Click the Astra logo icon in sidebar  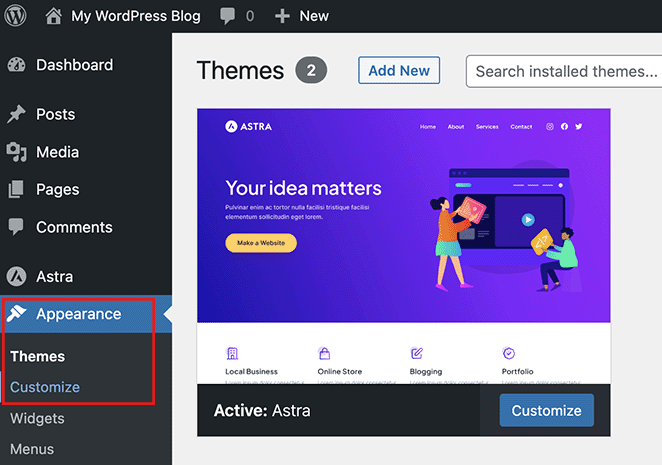tap(16, 277)
